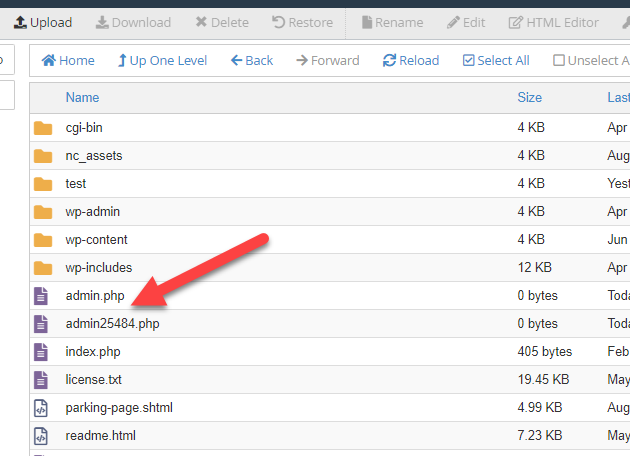Click the Upload toolbar button
Image resolution: width=630 pixels, height=456 pixels.
42,22
